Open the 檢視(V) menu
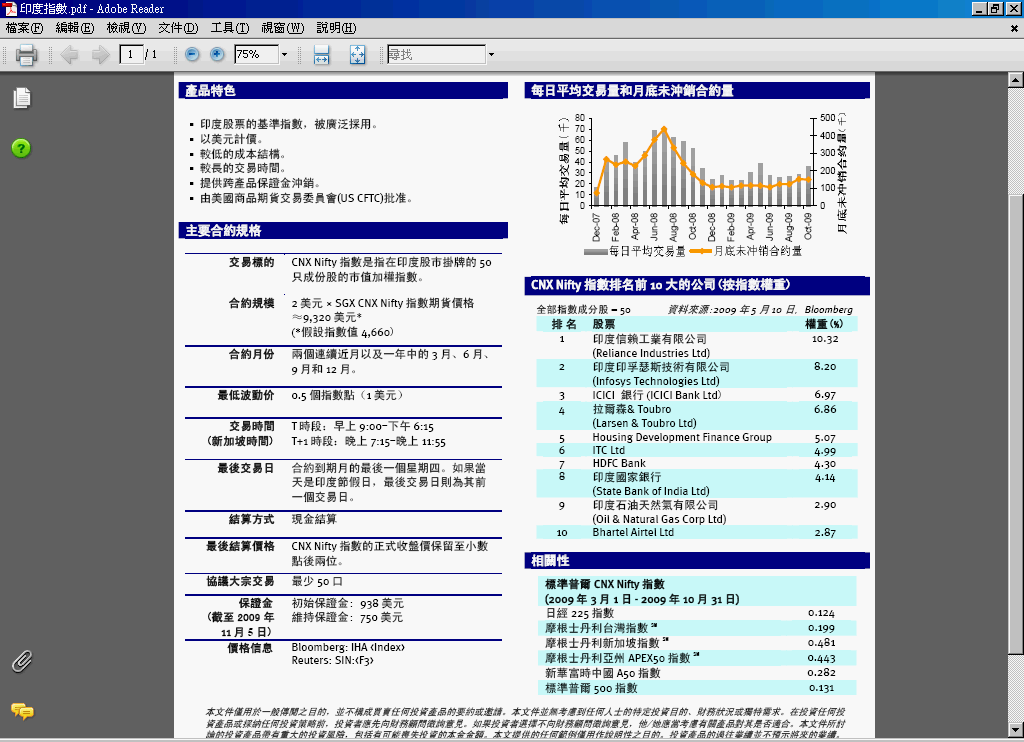Image resolution: width=1024 pixels, height=742 pixels. [126, 28]
